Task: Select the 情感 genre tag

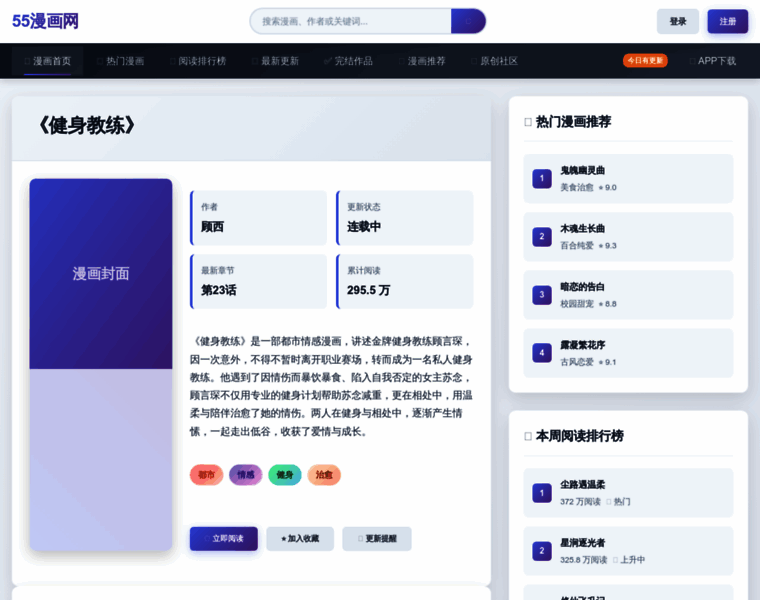Action: pos(245,475)
